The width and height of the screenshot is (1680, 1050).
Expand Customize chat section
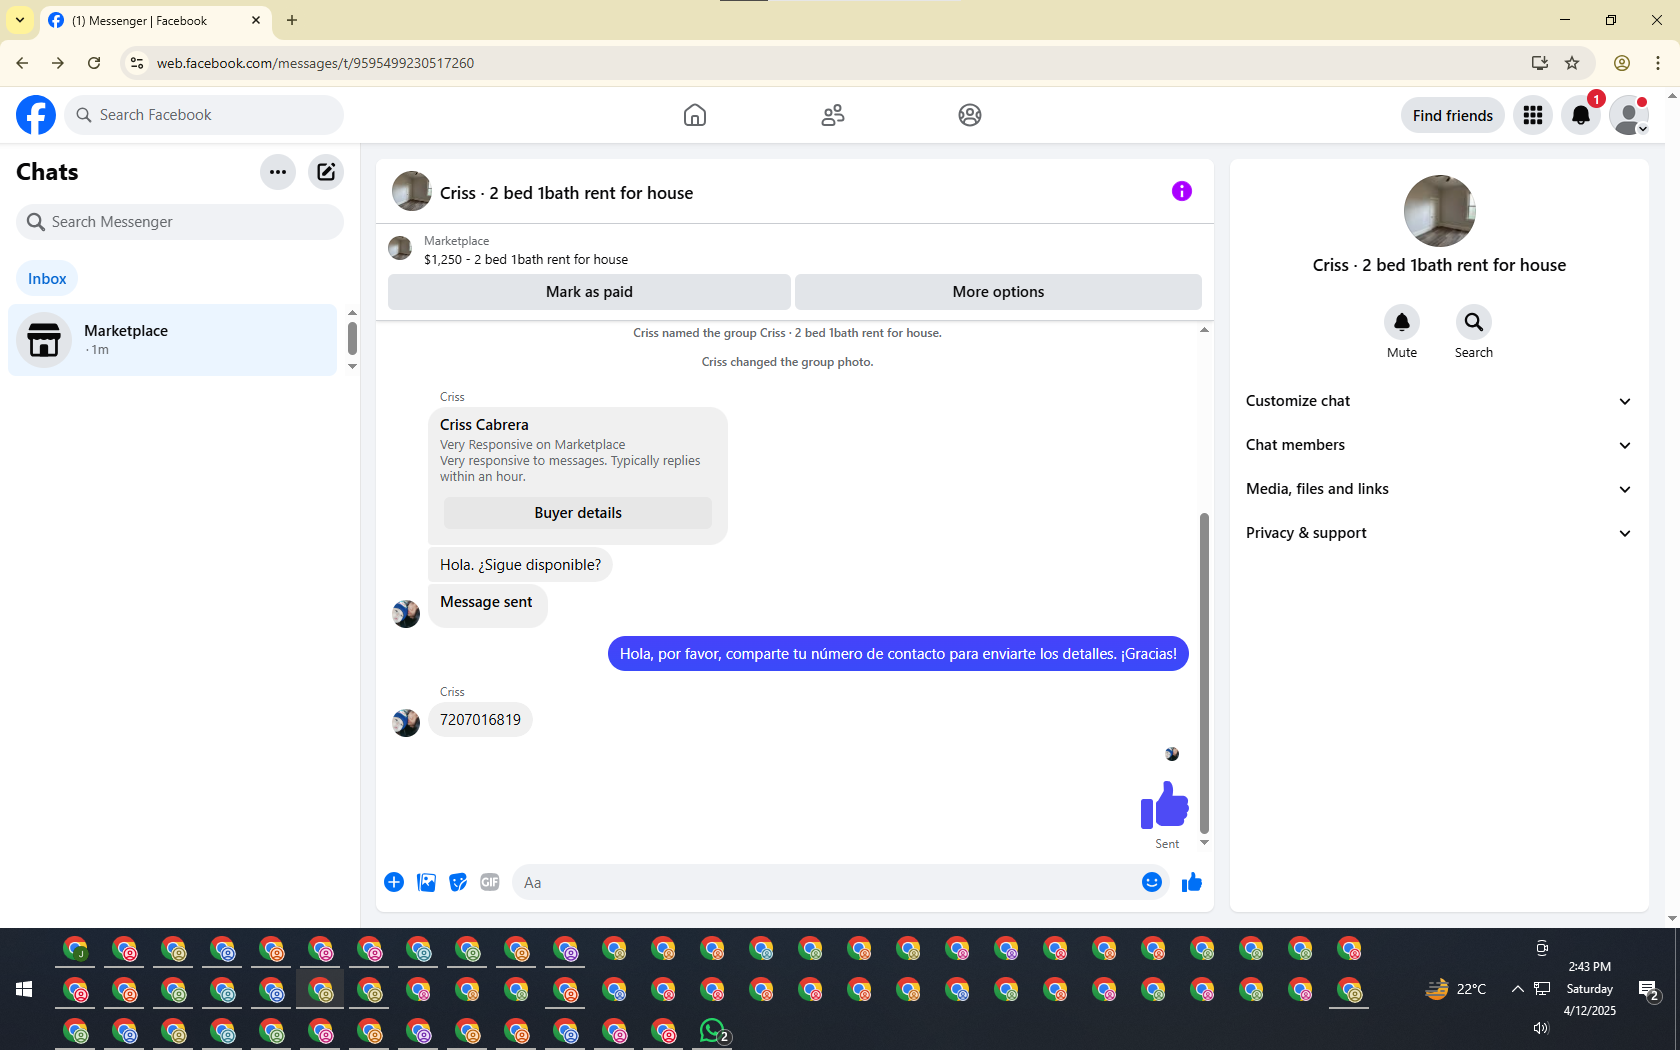pos(1439,401)
